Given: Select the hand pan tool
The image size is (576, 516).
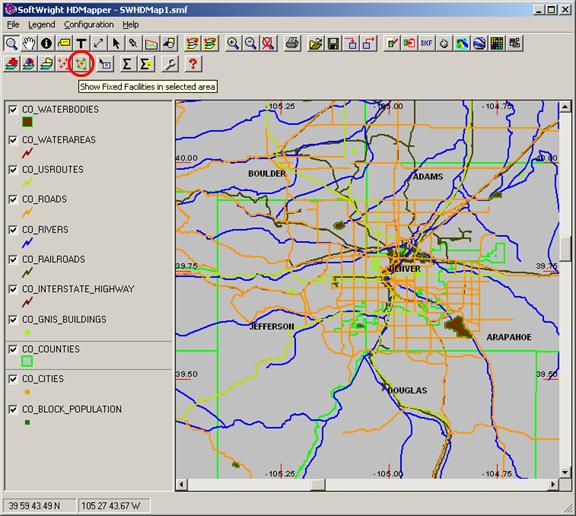Looking at the screenshot, I should tap(29, 44).
